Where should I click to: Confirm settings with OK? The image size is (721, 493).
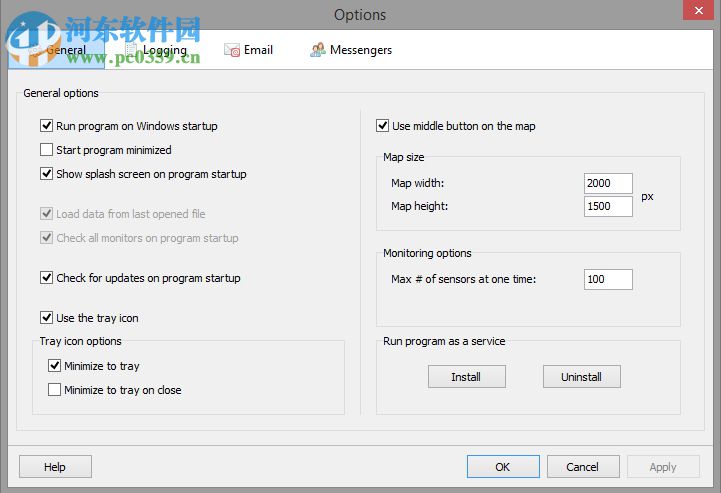click(503, 467)
